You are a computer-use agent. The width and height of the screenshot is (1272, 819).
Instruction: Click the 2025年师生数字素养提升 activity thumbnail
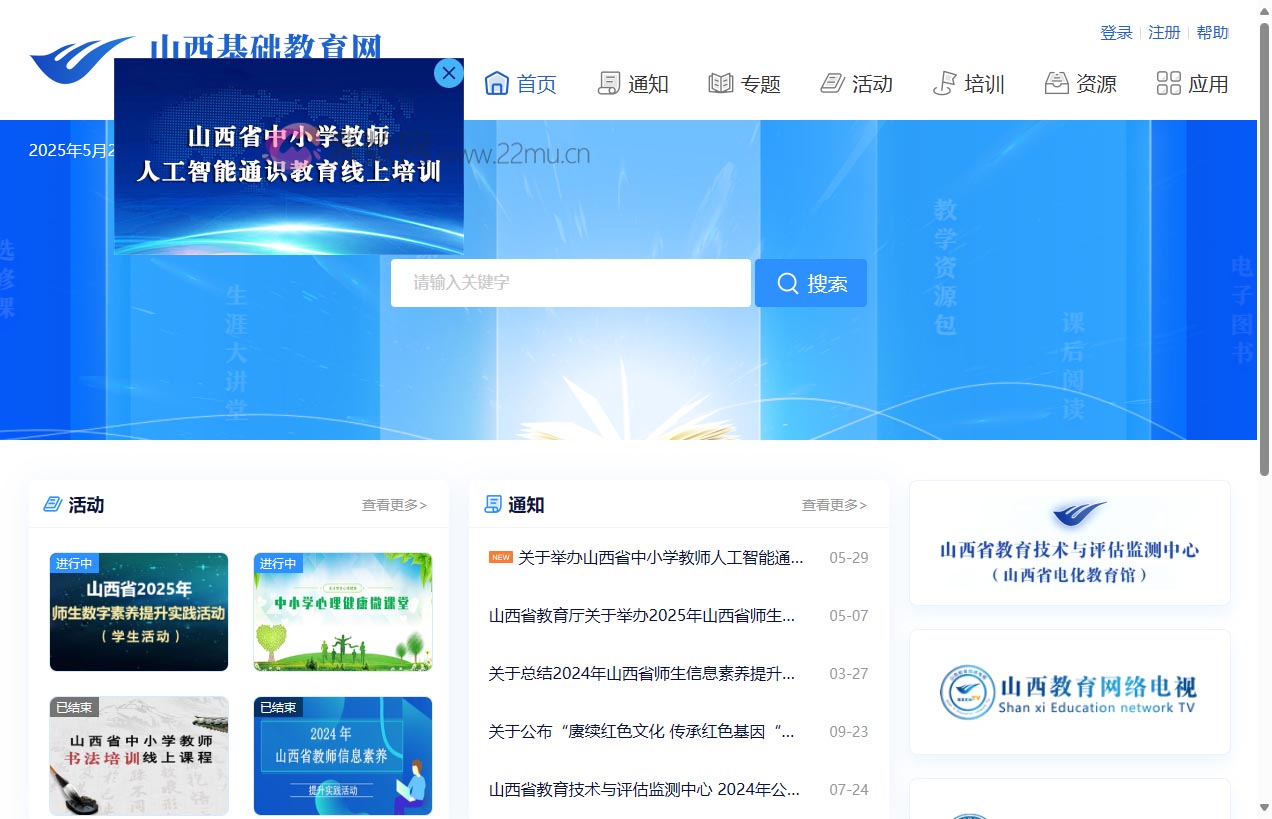[138, 611]
